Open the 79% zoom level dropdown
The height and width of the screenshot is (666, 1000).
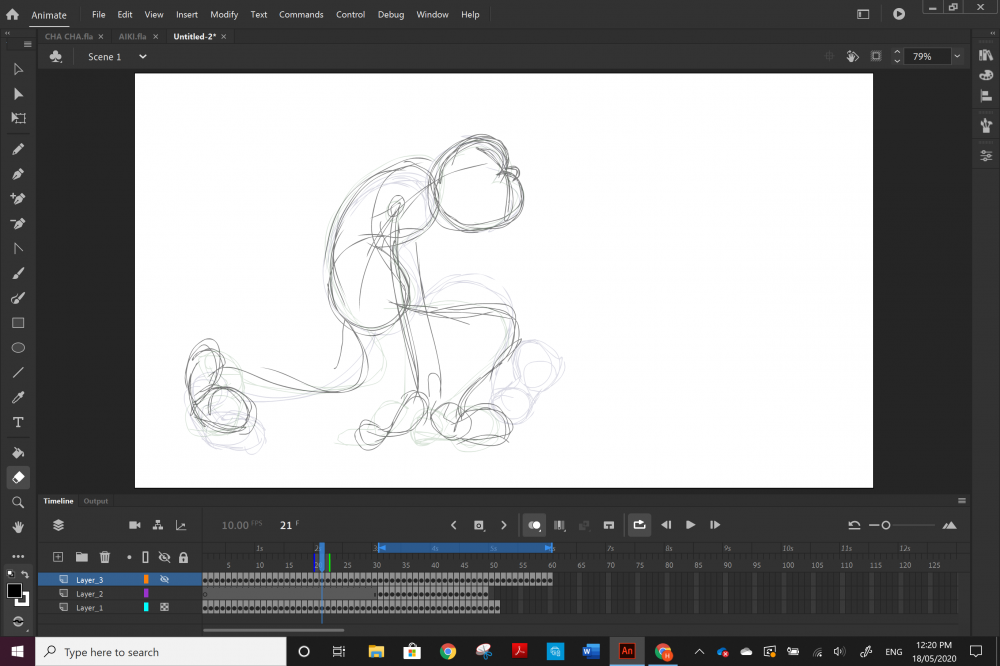click(957, 57)
